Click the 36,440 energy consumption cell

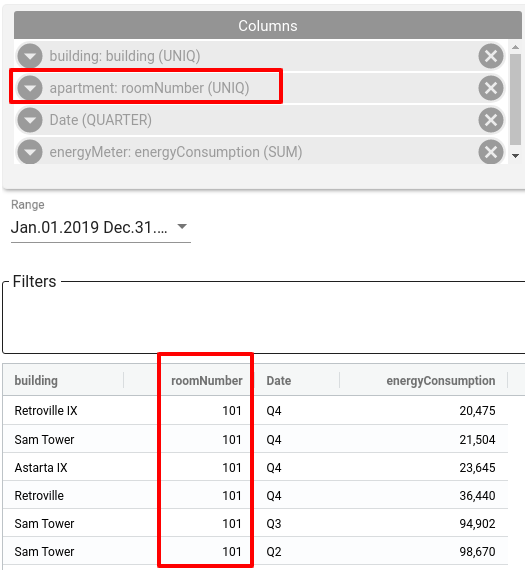(477, 495)
